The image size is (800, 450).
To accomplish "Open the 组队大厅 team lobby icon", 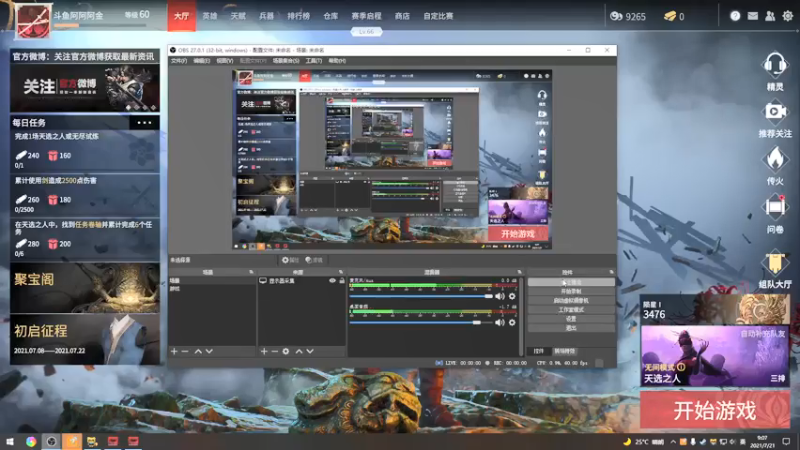I will (x=774, y=261).
